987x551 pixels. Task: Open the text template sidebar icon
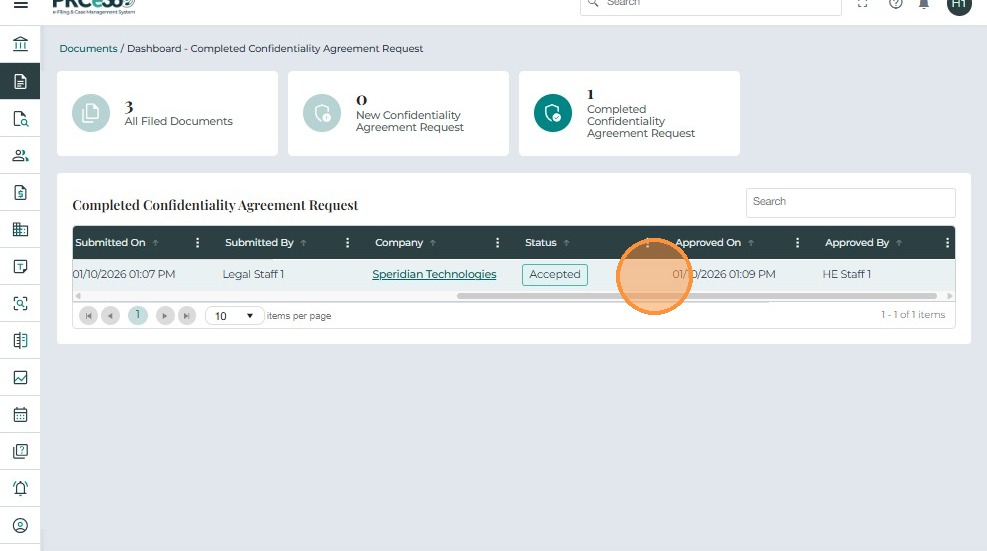pos(20,266)
